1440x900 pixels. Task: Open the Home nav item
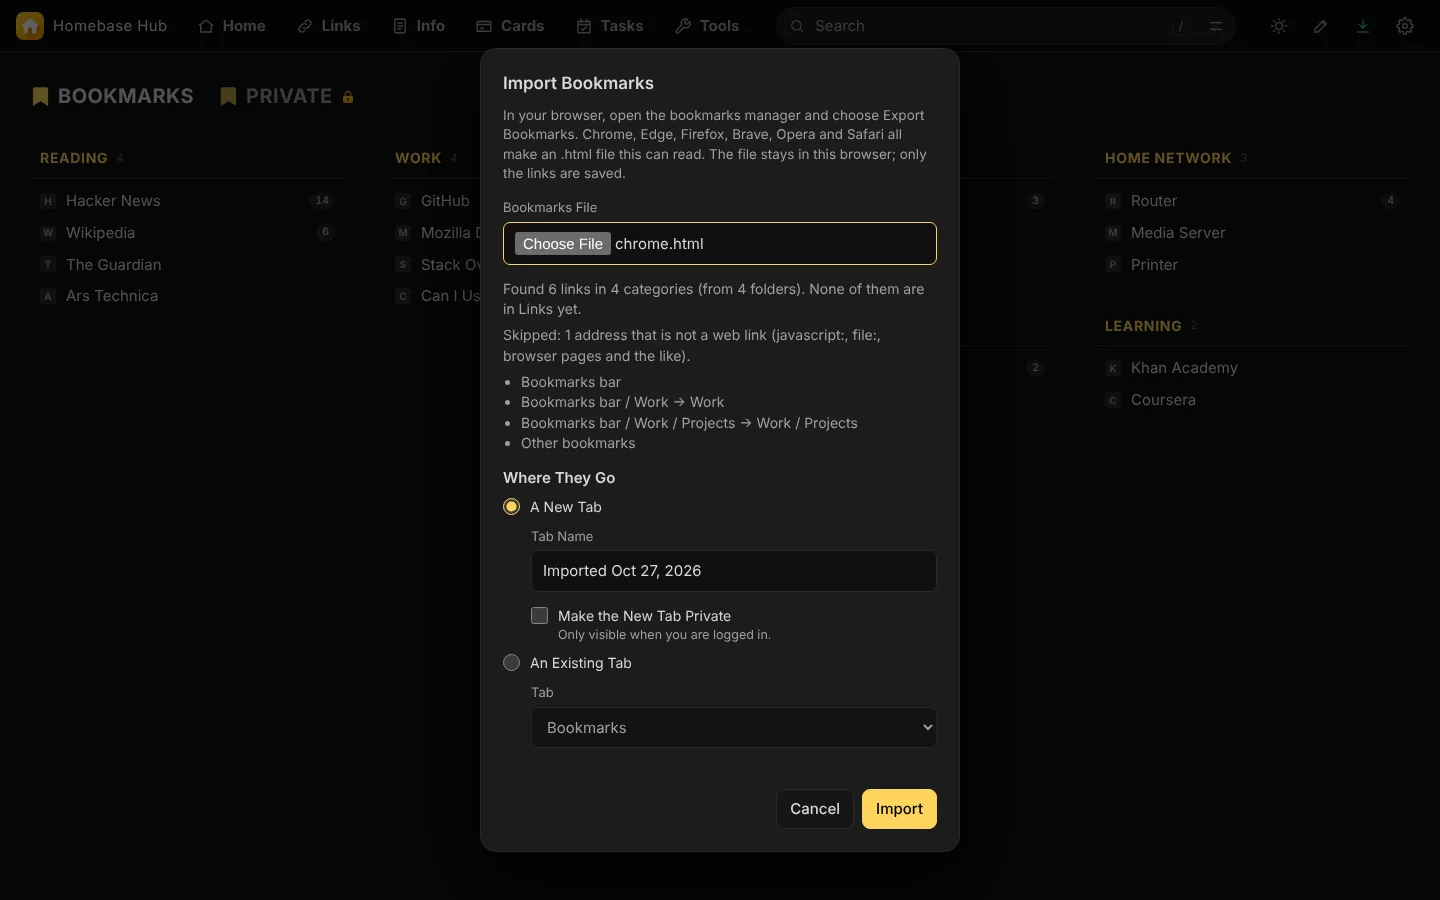point(232,26)
